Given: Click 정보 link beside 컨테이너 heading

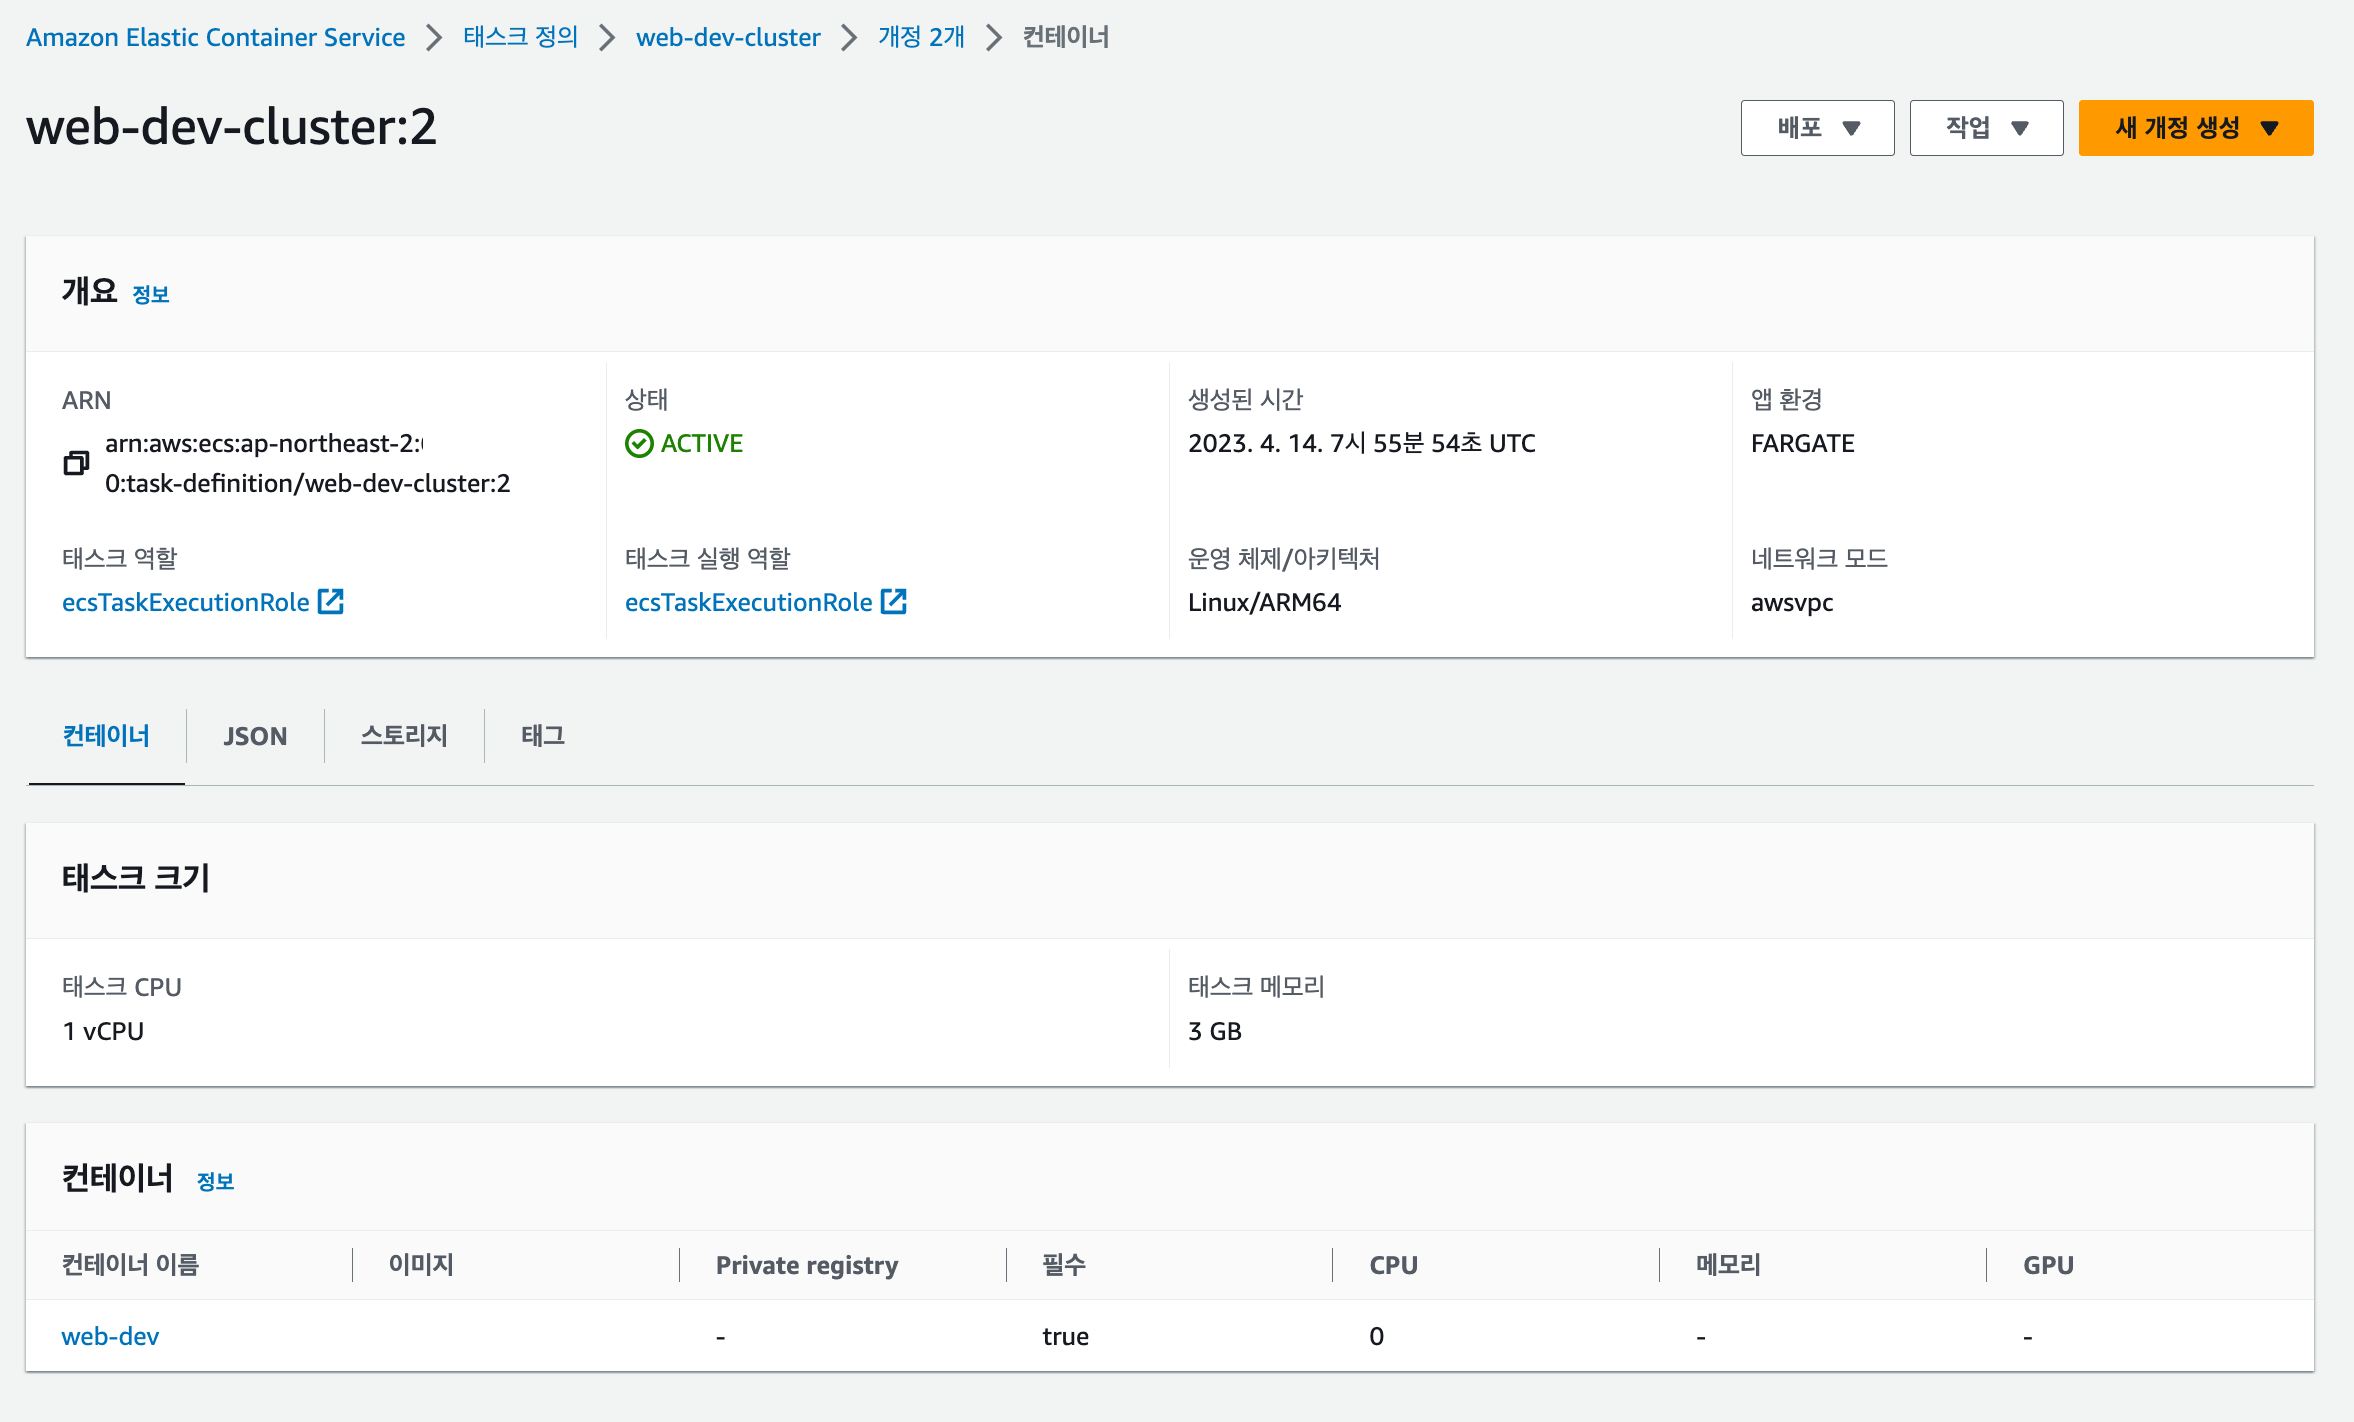Looking at the screenshot, I should coord(215,1182).
